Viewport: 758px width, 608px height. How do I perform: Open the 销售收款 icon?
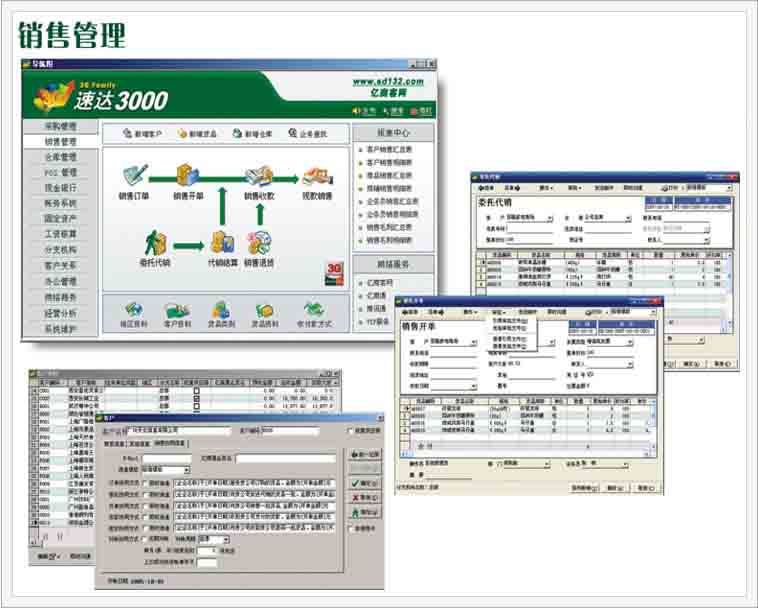point(259,176)
